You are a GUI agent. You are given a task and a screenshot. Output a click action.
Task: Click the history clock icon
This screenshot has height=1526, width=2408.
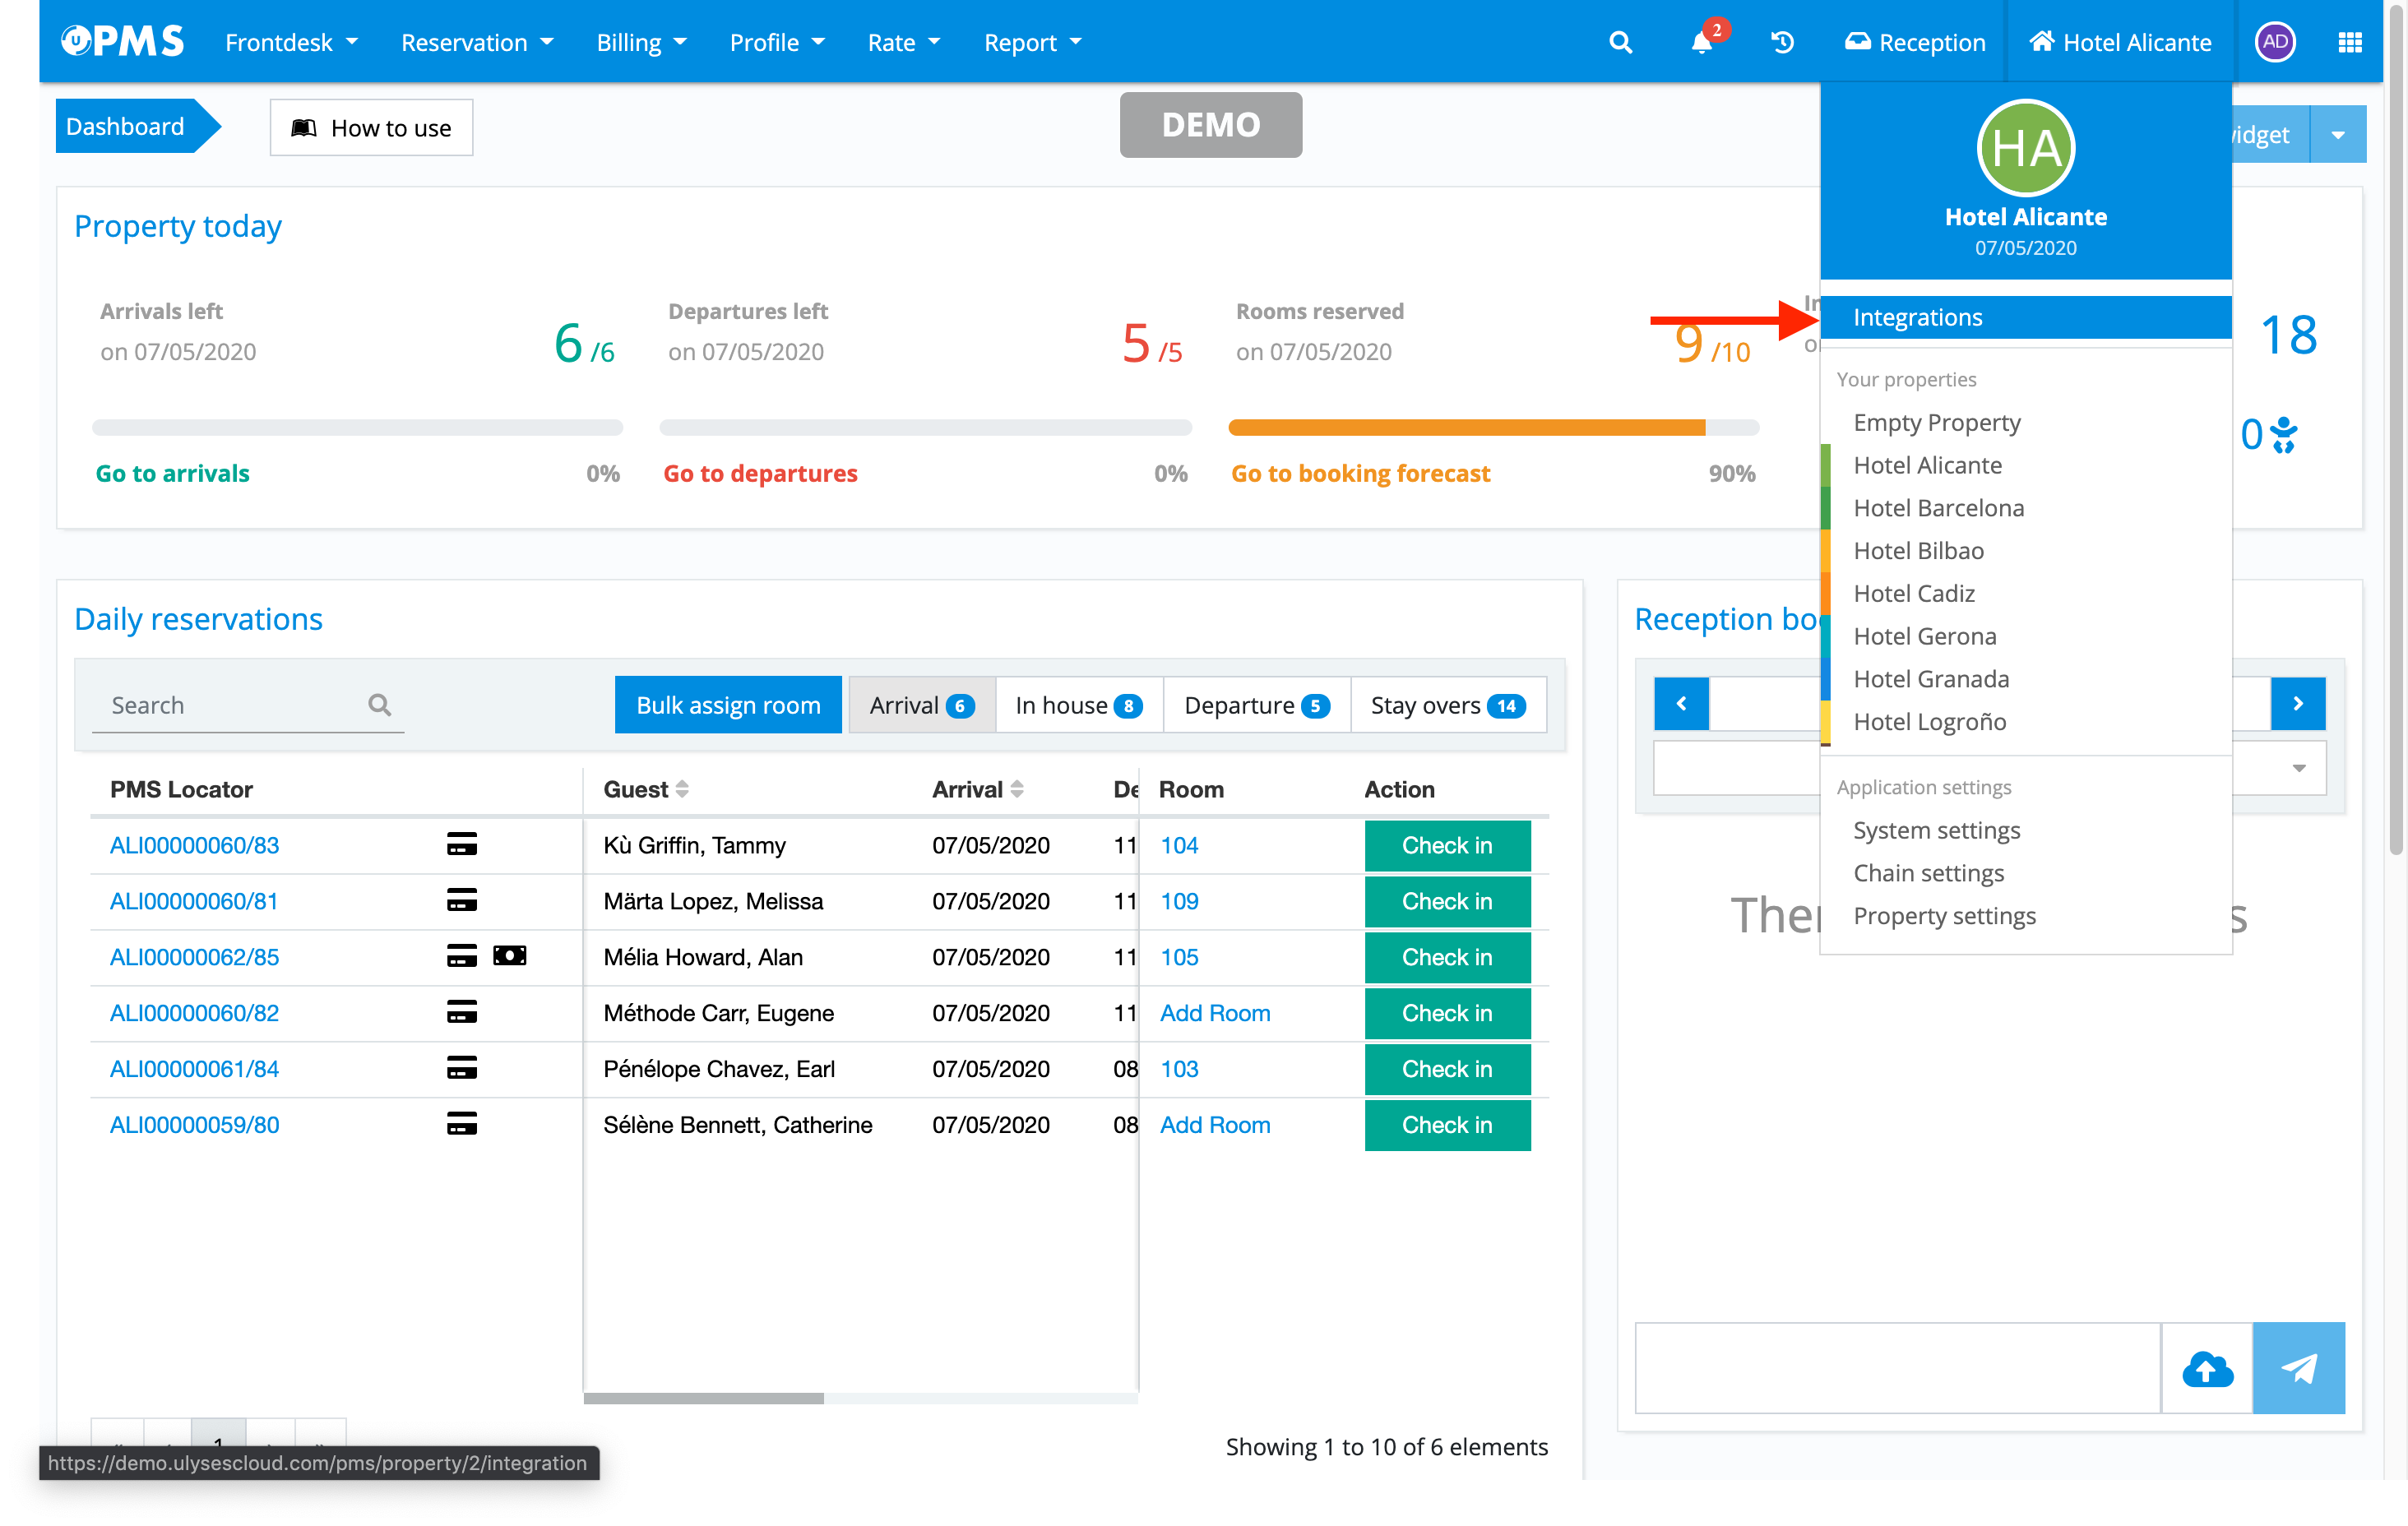(x=1782, y=42)
